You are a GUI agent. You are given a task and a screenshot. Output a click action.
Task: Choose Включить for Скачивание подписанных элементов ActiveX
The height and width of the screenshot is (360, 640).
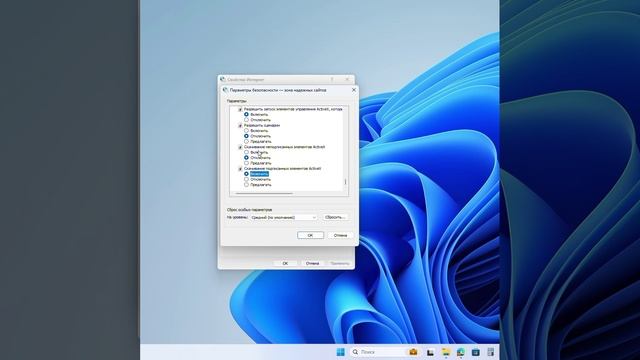coord(246,174)
